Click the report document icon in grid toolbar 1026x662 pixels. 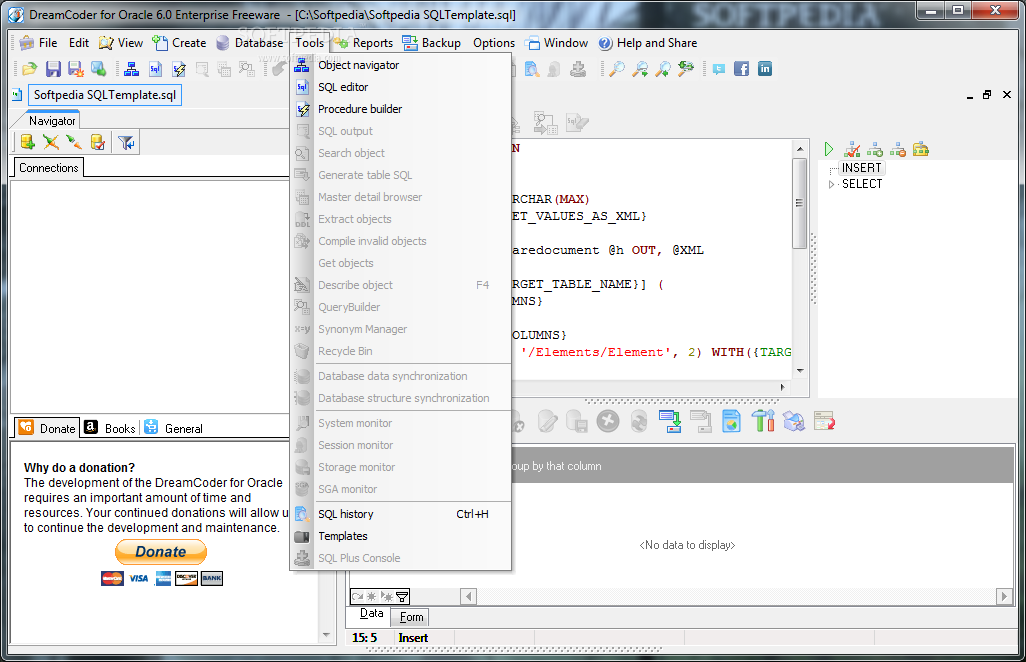(x=731, y=422)
